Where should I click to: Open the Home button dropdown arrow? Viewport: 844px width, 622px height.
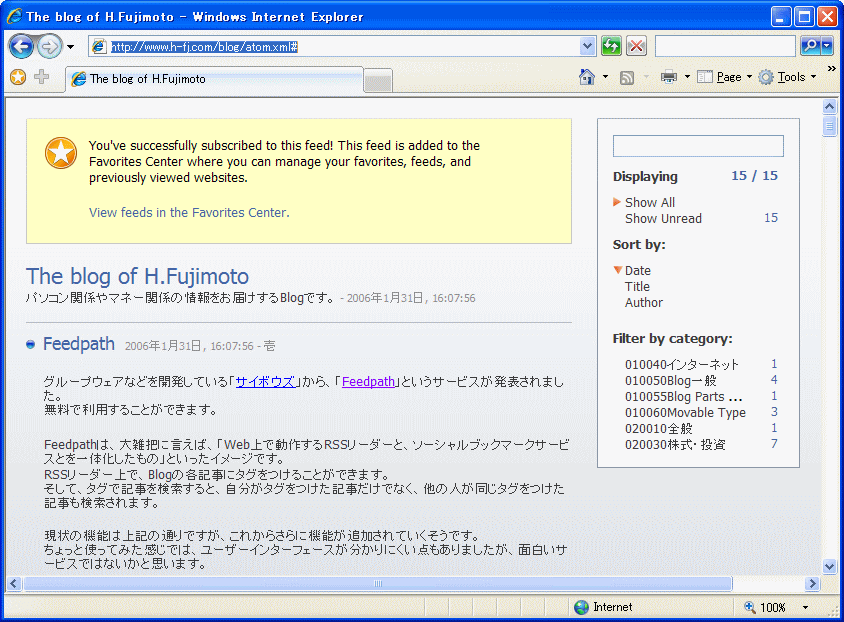tap(606, 77)
